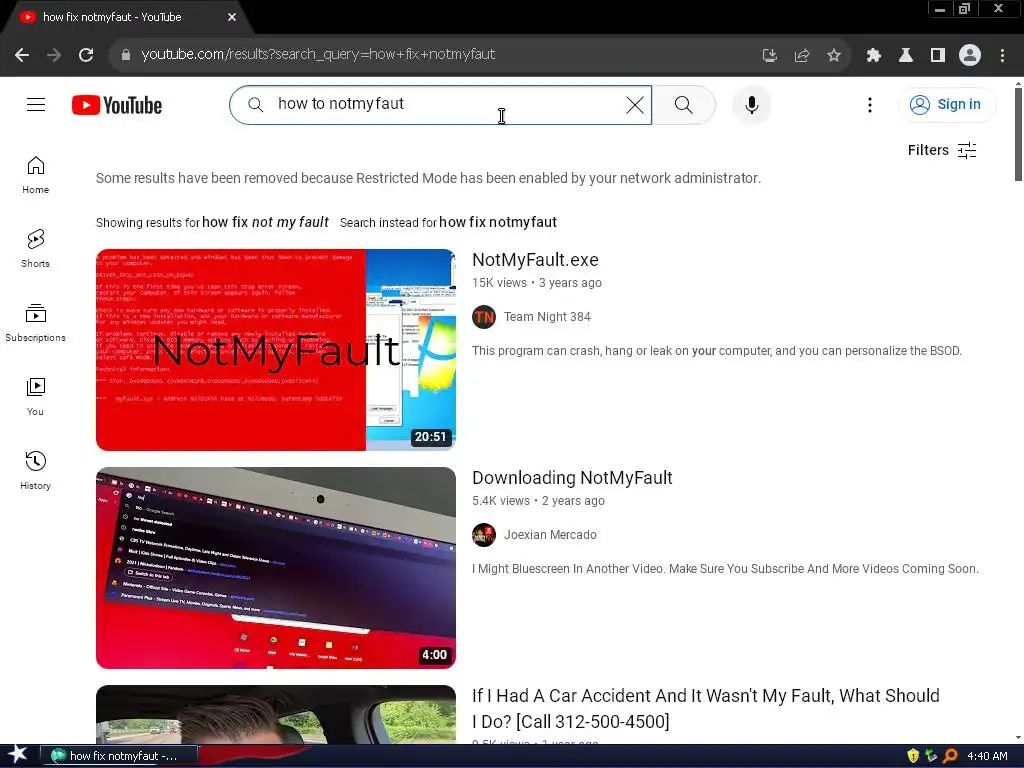
Task: Open the car accident video title
Action: (x=705, y=709)
